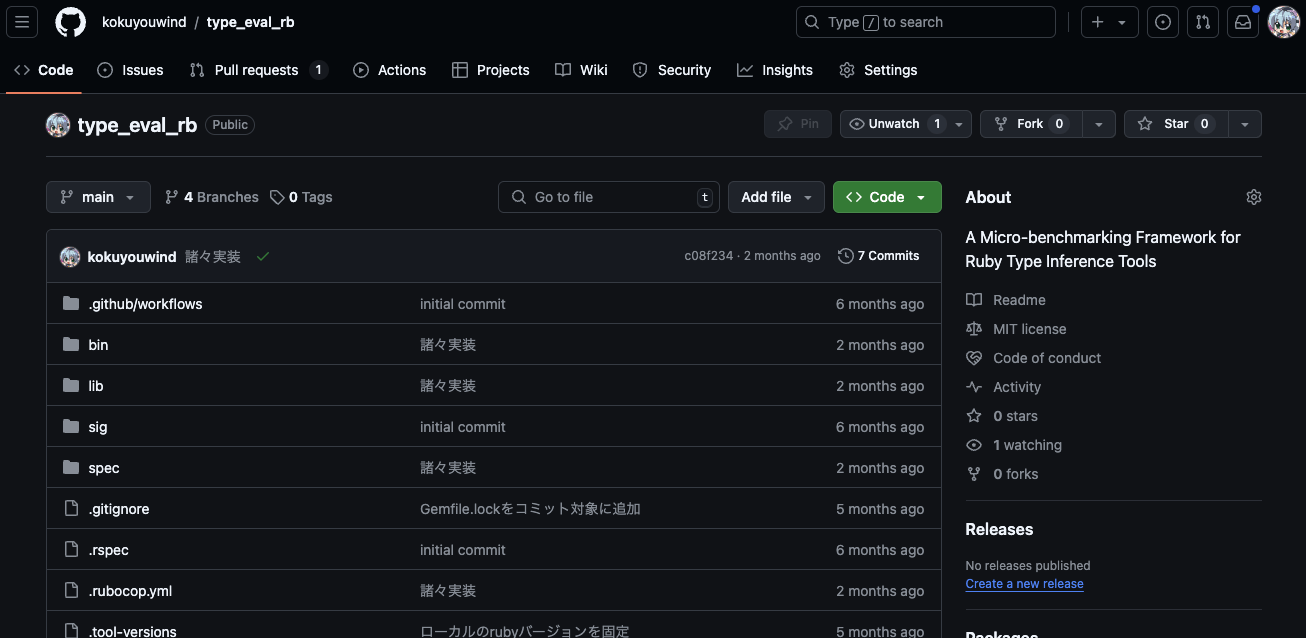Open the sig folder
The image size is (1306, 638).
point(97,427)
